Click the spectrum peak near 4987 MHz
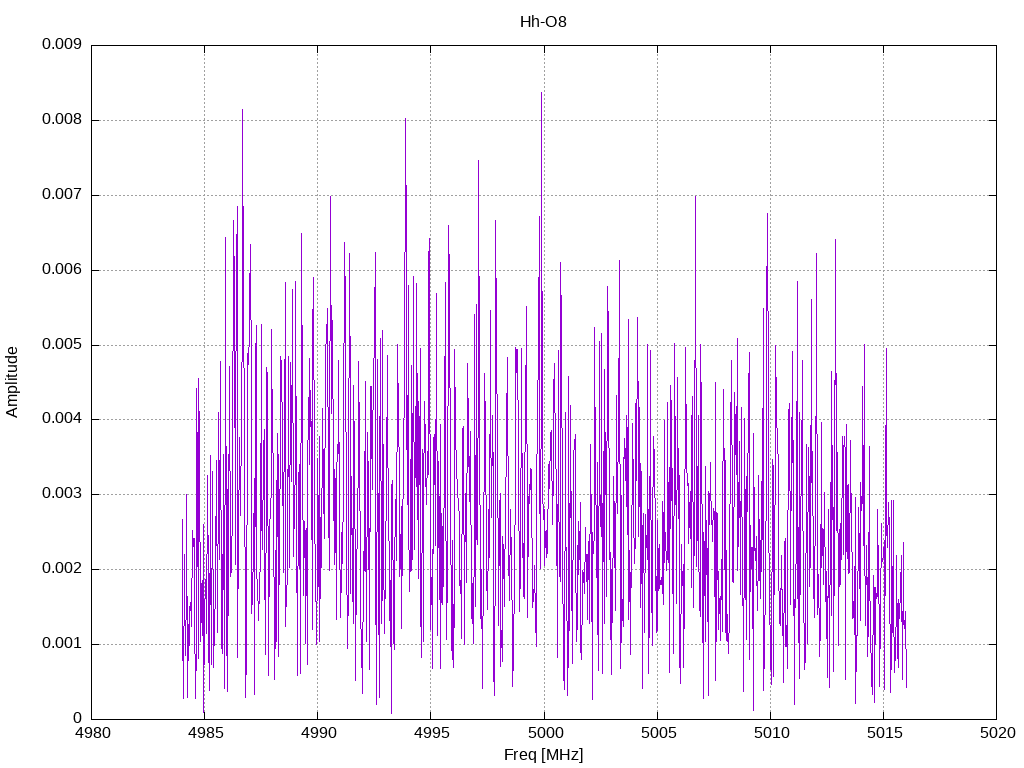 click(242, 110)
